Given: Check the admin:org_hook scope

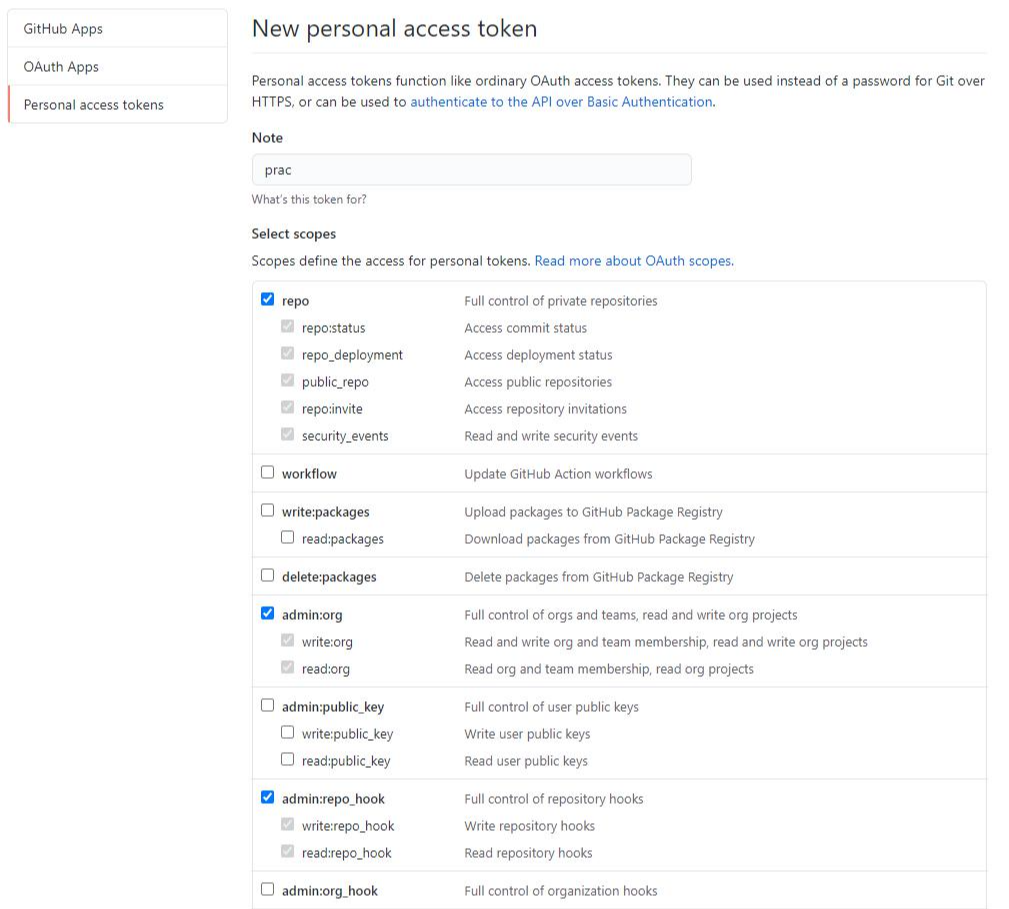Looking at the screenshot, I should 267,889.
